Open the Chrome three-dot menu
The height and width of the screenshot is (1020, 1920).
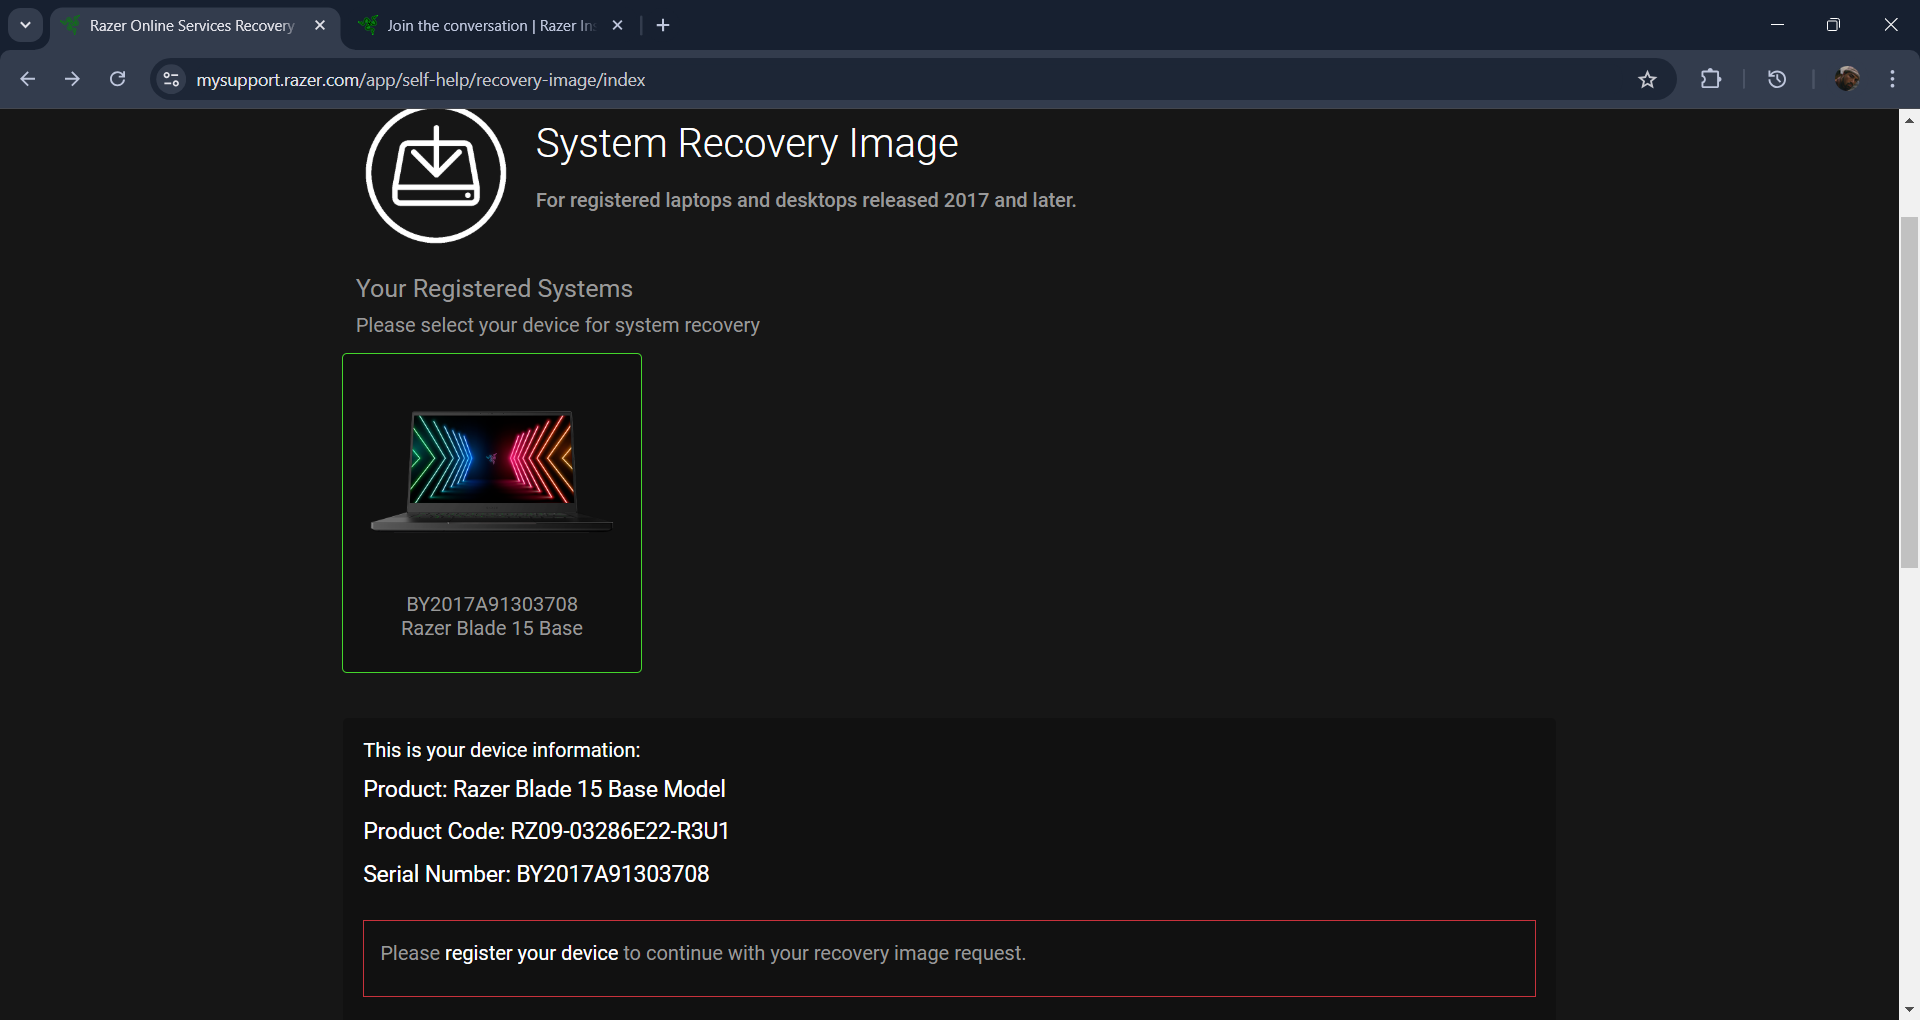pyautogui.click(x=1892, y=79)
